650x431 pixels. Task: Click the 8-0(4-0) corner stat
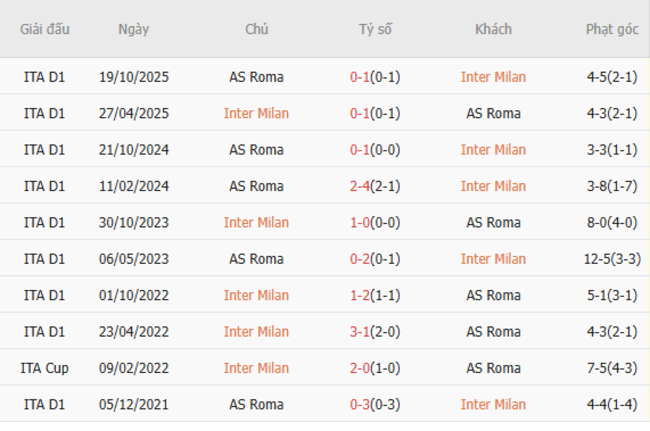[612, 222]
